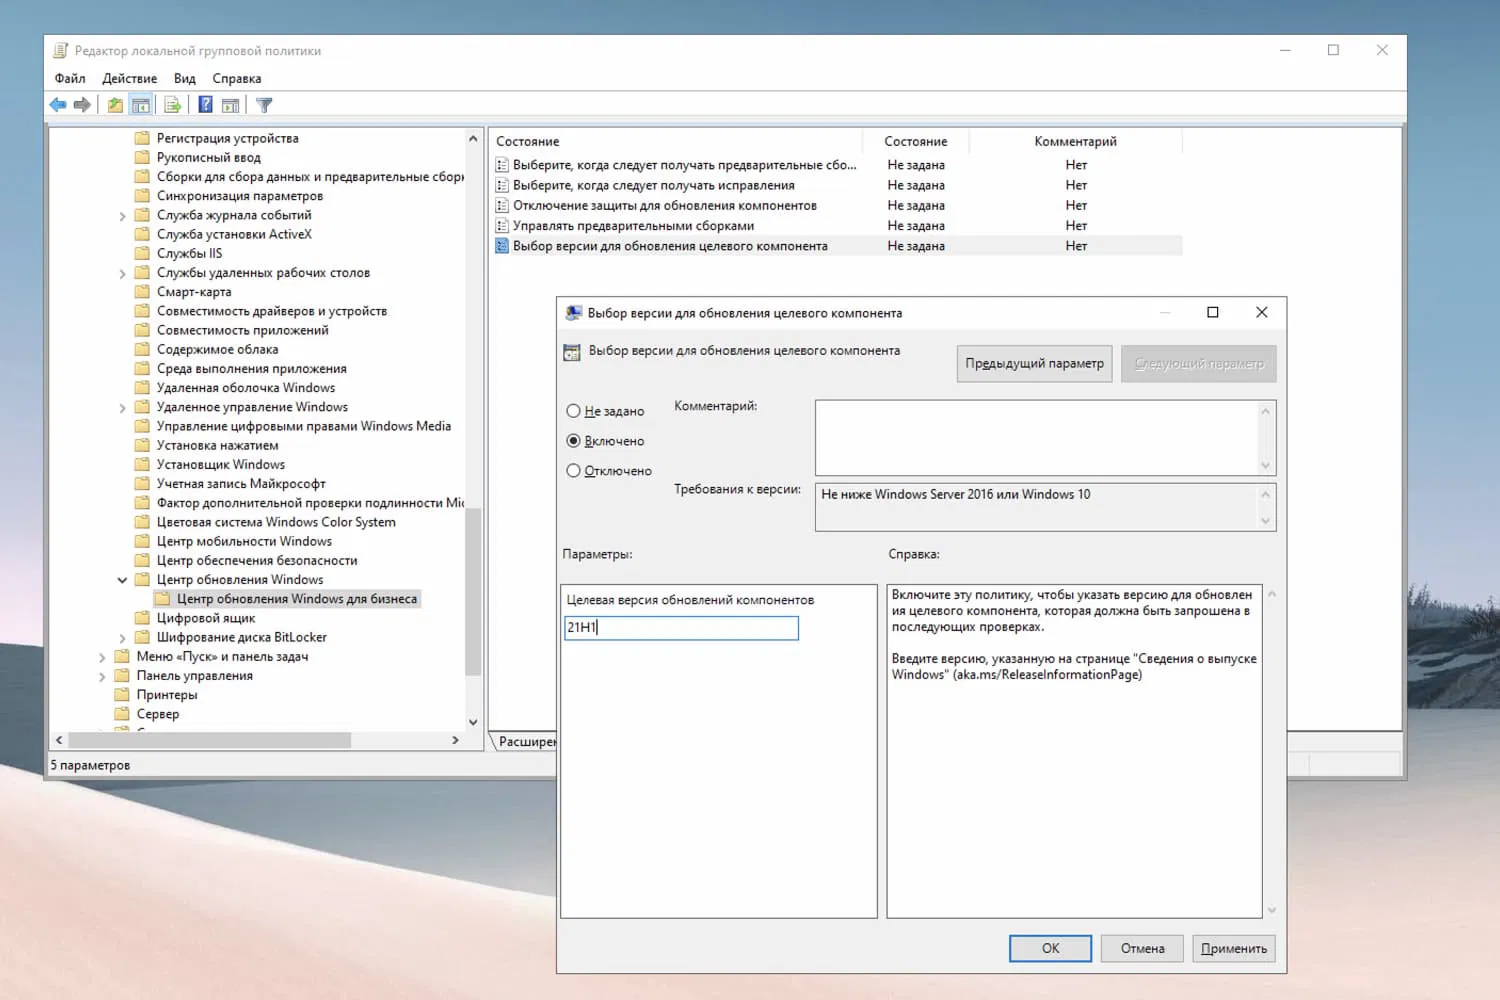
Task: Confirm the policy with OK
Action: coord(1050,948)
